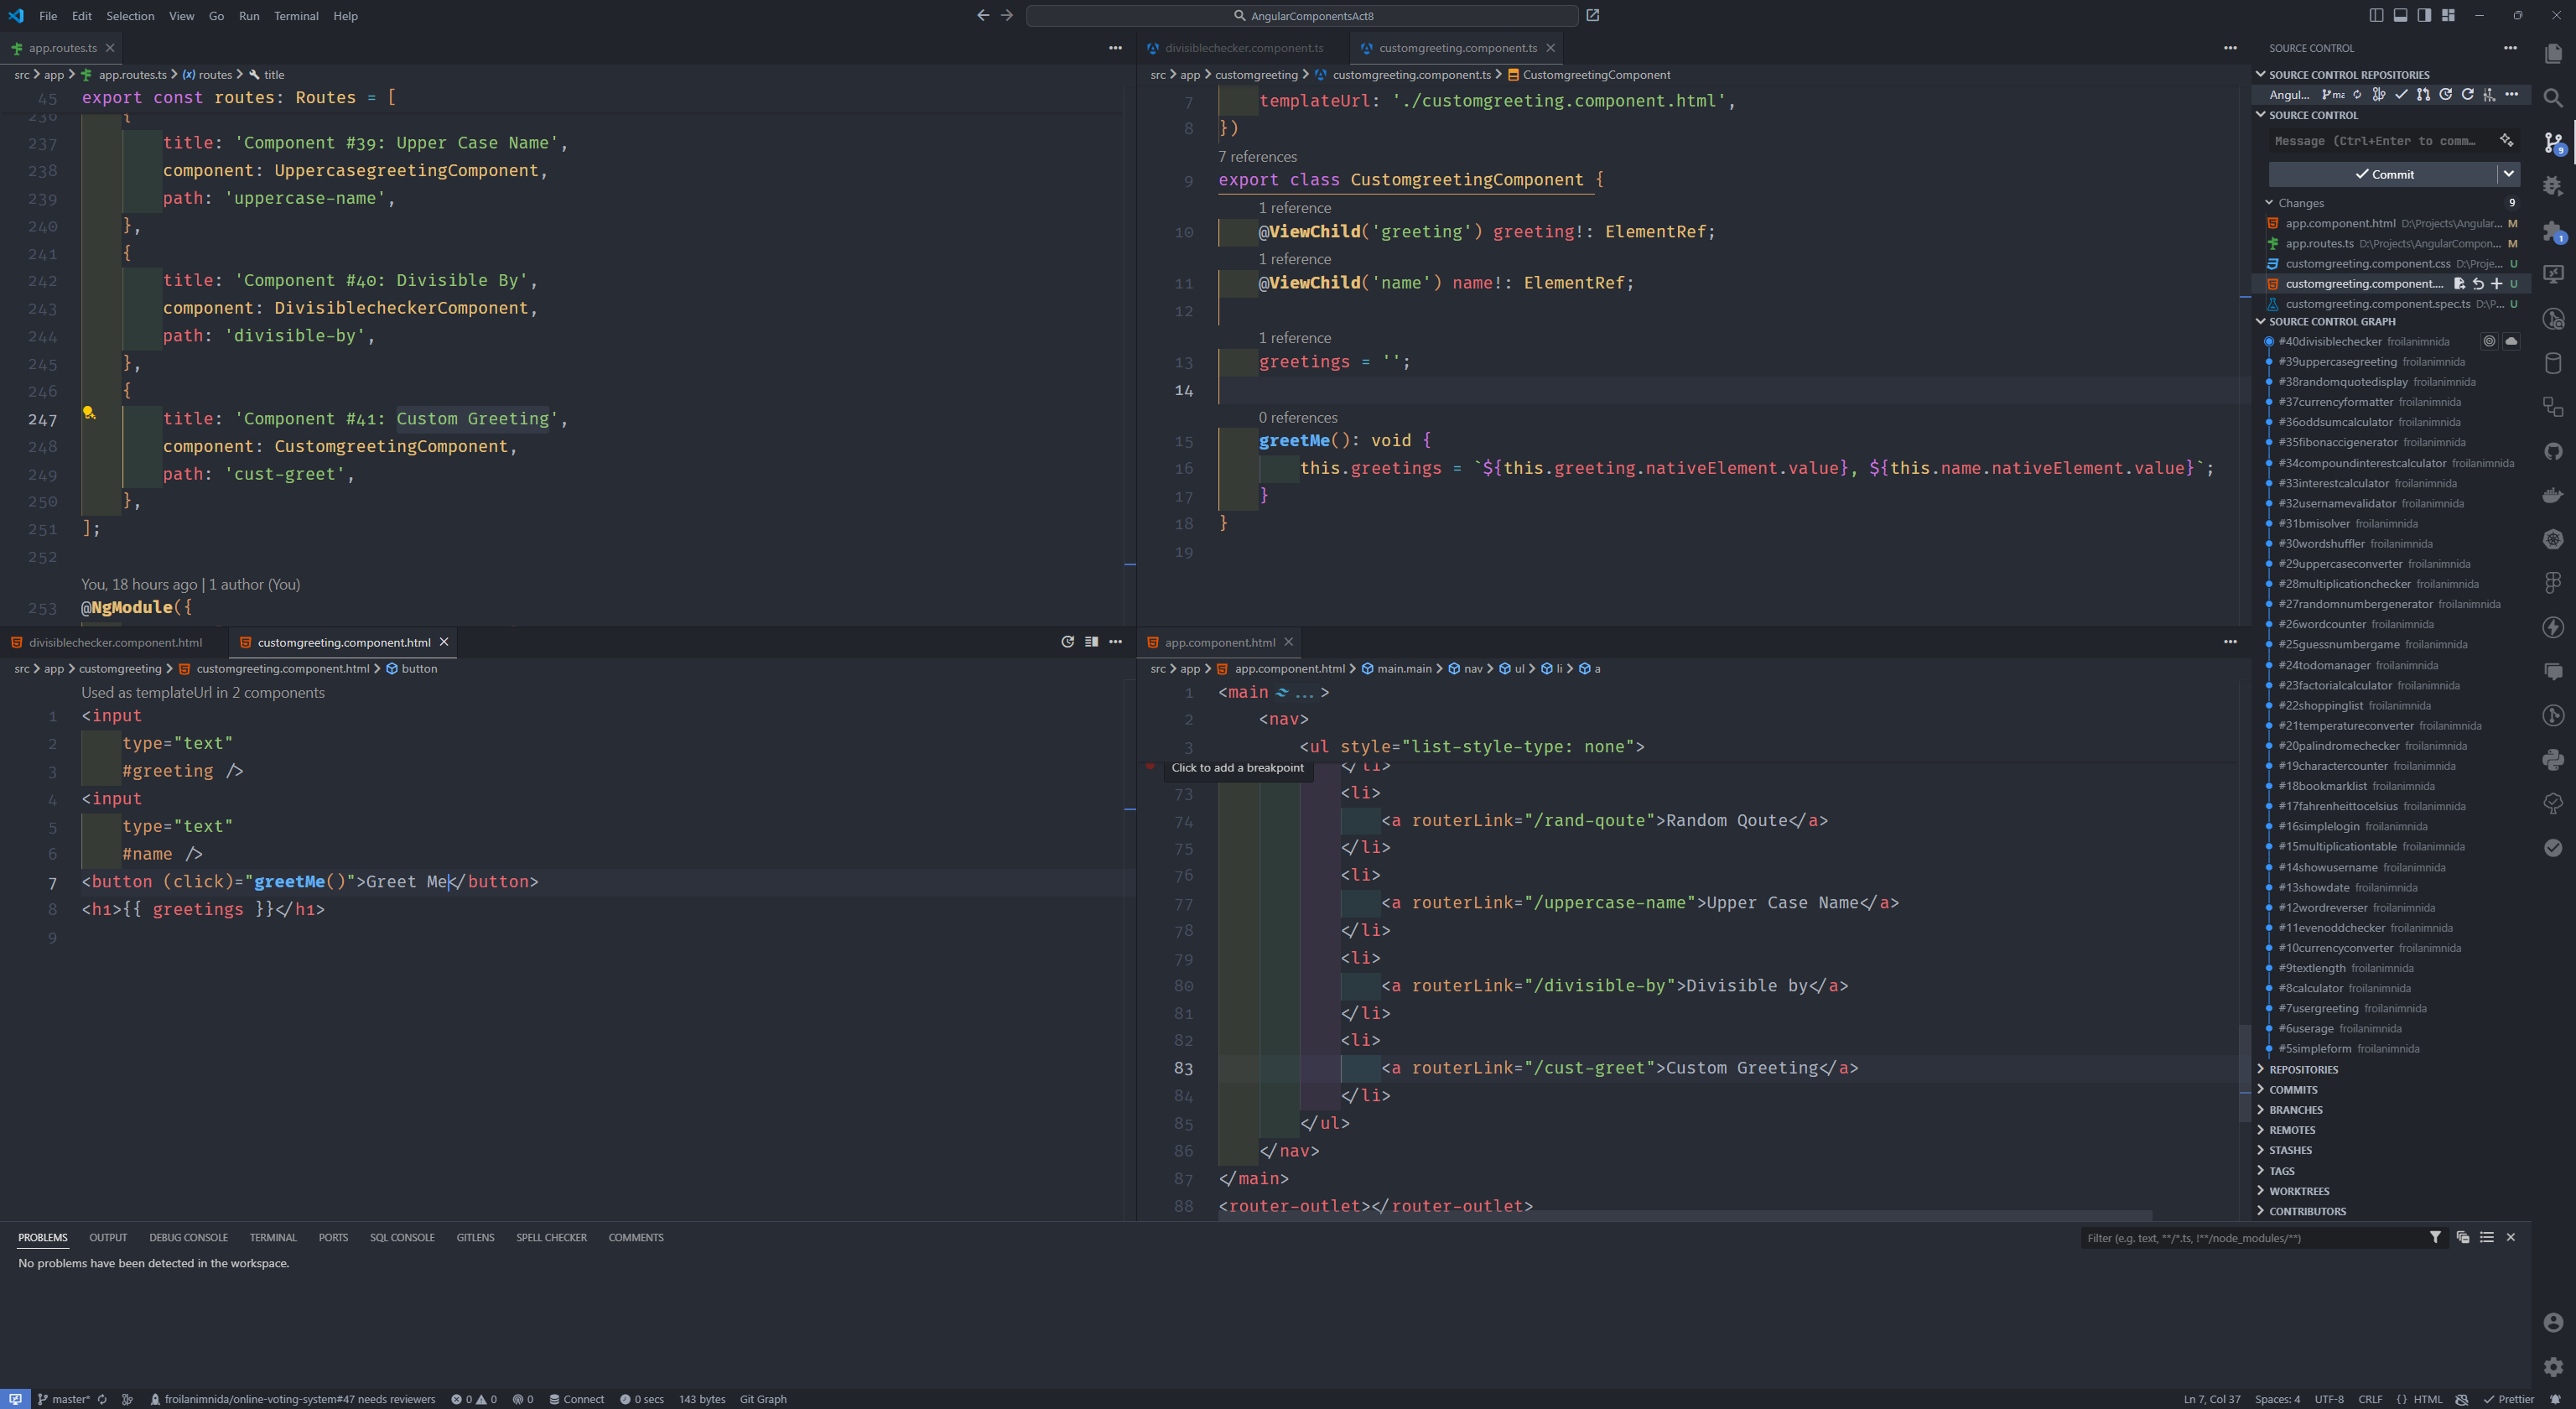The image size is (2576, 1409).
Task: Expand the BRANCHES section
Action: click(x=2295, y=1110)
